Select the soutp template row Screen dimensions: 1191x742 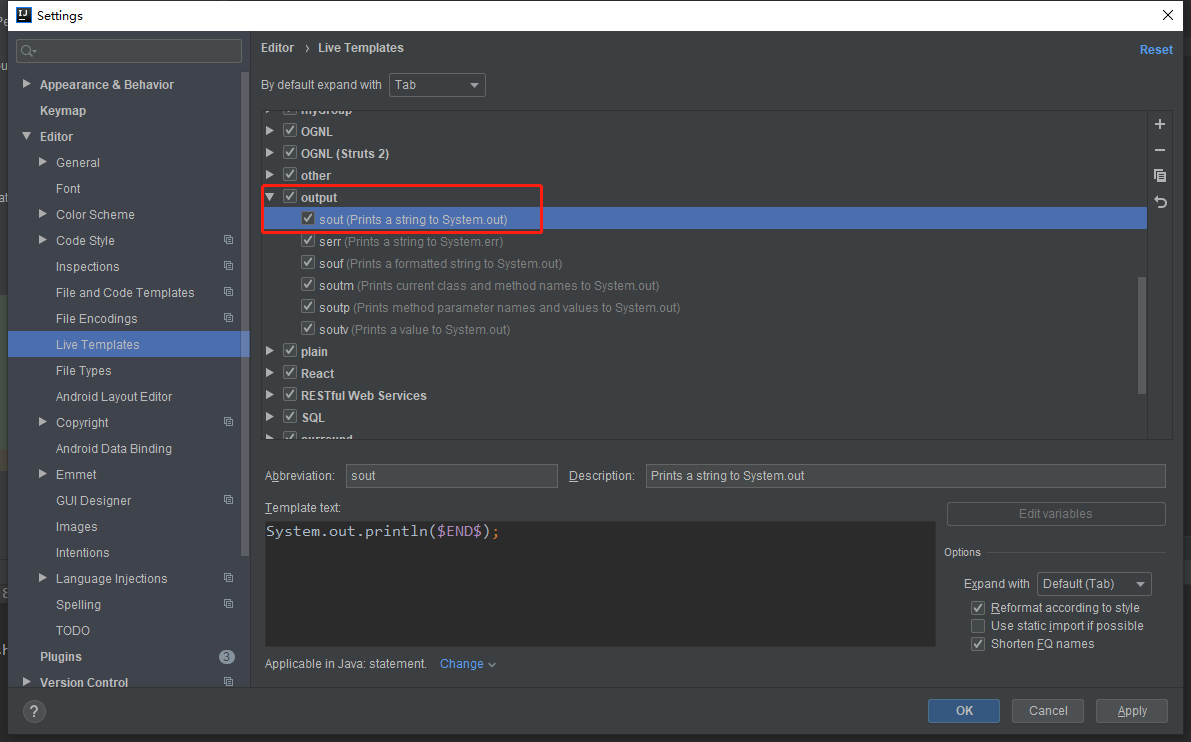[704, 308]
